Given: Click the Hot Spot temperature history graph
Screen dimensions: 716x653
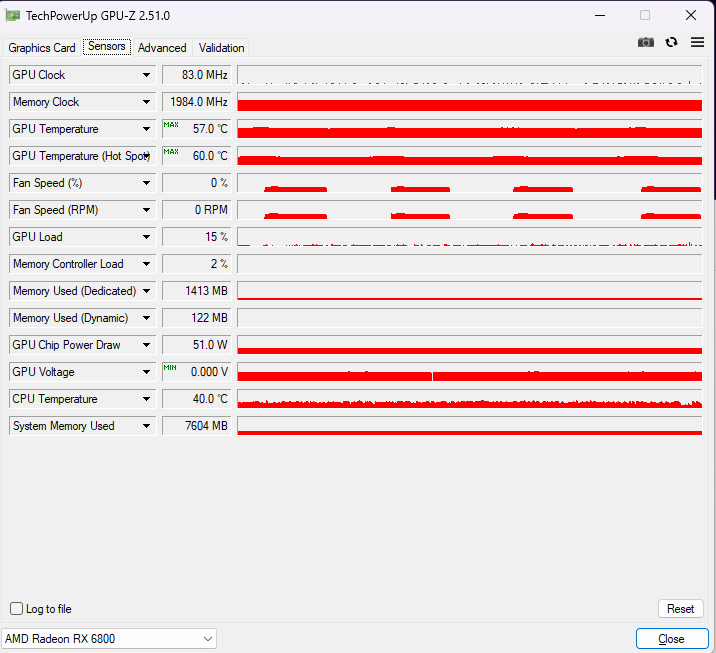Looking at the screenshot, I should 469,156.
